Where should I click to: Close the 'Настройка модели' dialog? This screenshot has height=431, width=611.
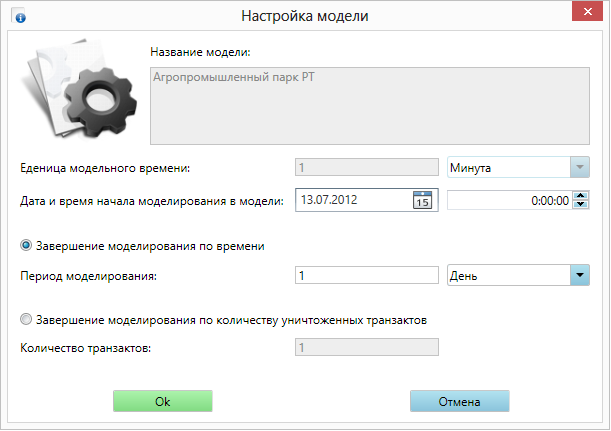click(x=587, y=12)
